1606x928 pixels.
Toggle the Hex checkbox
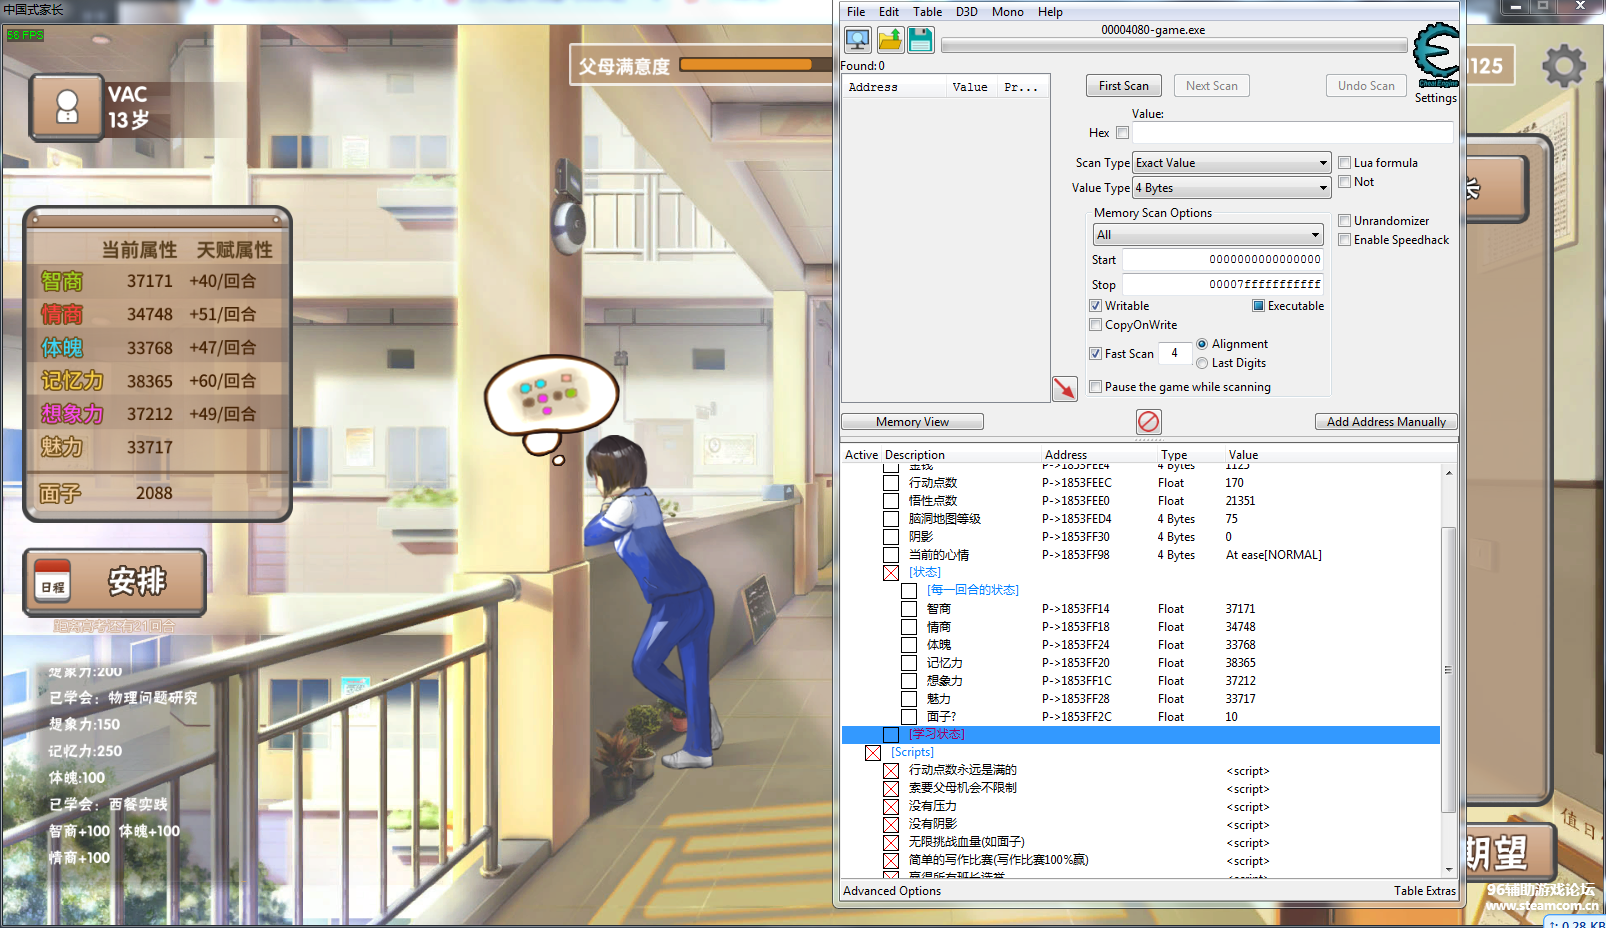point(1122,133)
